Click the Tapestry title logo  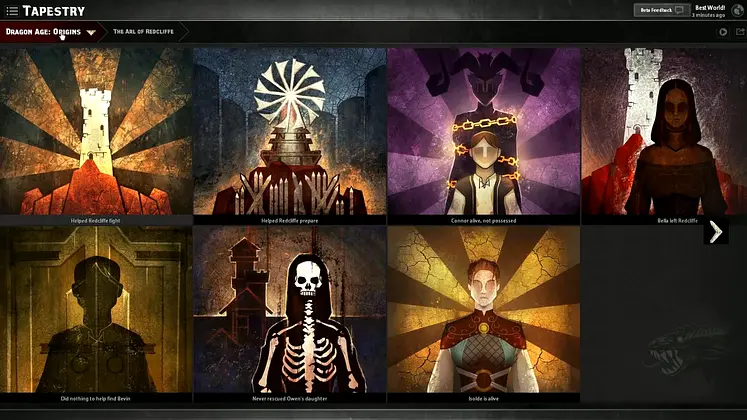point(54,11)
